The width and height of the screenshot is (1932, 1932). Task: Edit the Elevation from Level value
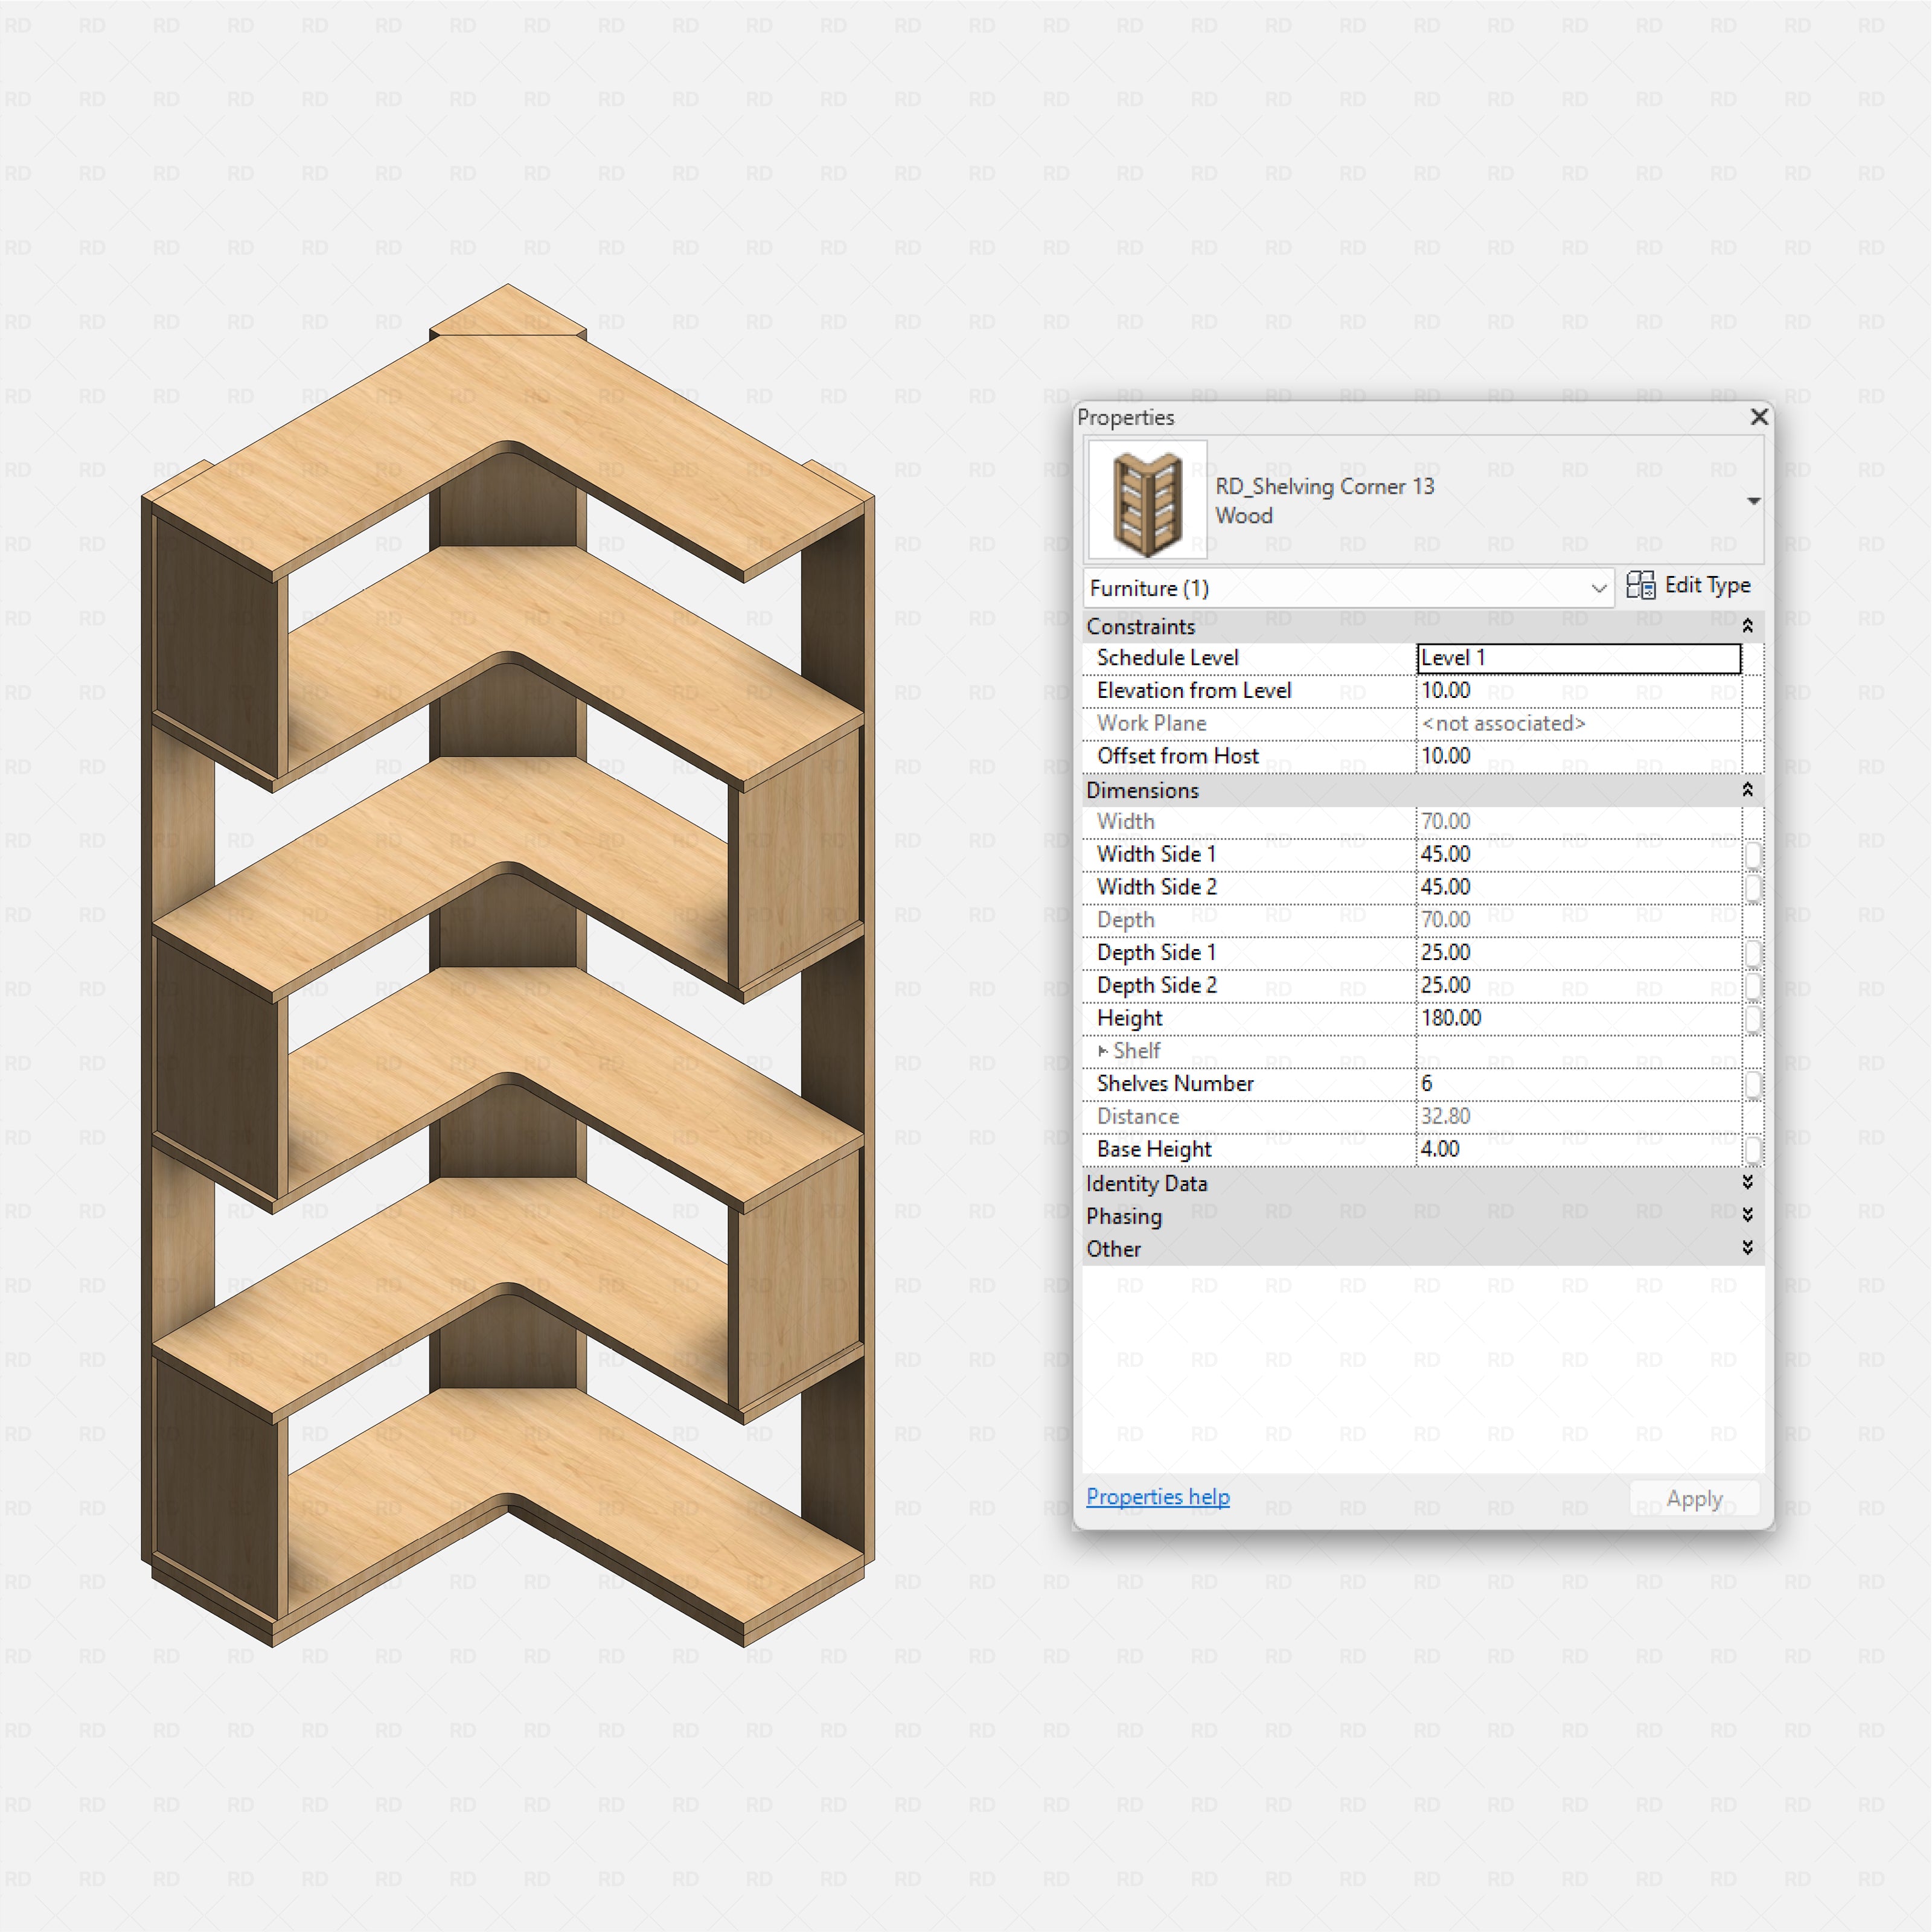(x=1577, y=690)
